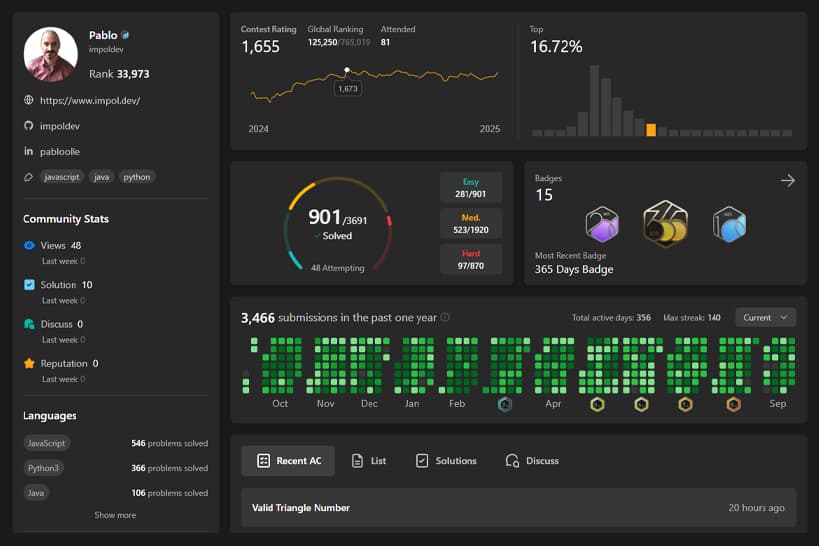Open the 365 Days badge medal
Screen dimensions: 819x546
pyautogui.click(x=665, y=224)
